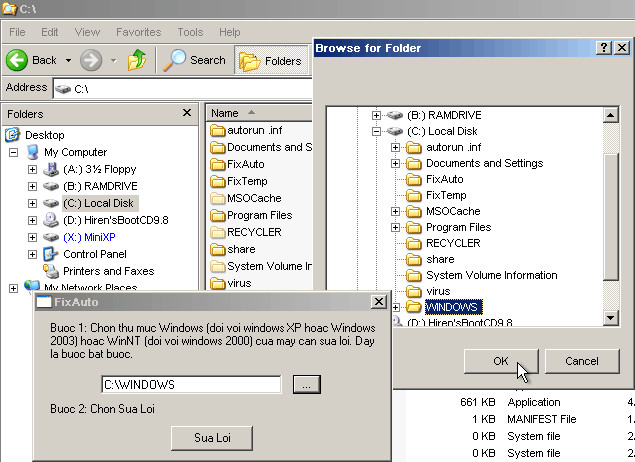Select virus folder in Browse for Folder tree
The width and height of the screenshot is (635, 462).
[x=438, y=291]
